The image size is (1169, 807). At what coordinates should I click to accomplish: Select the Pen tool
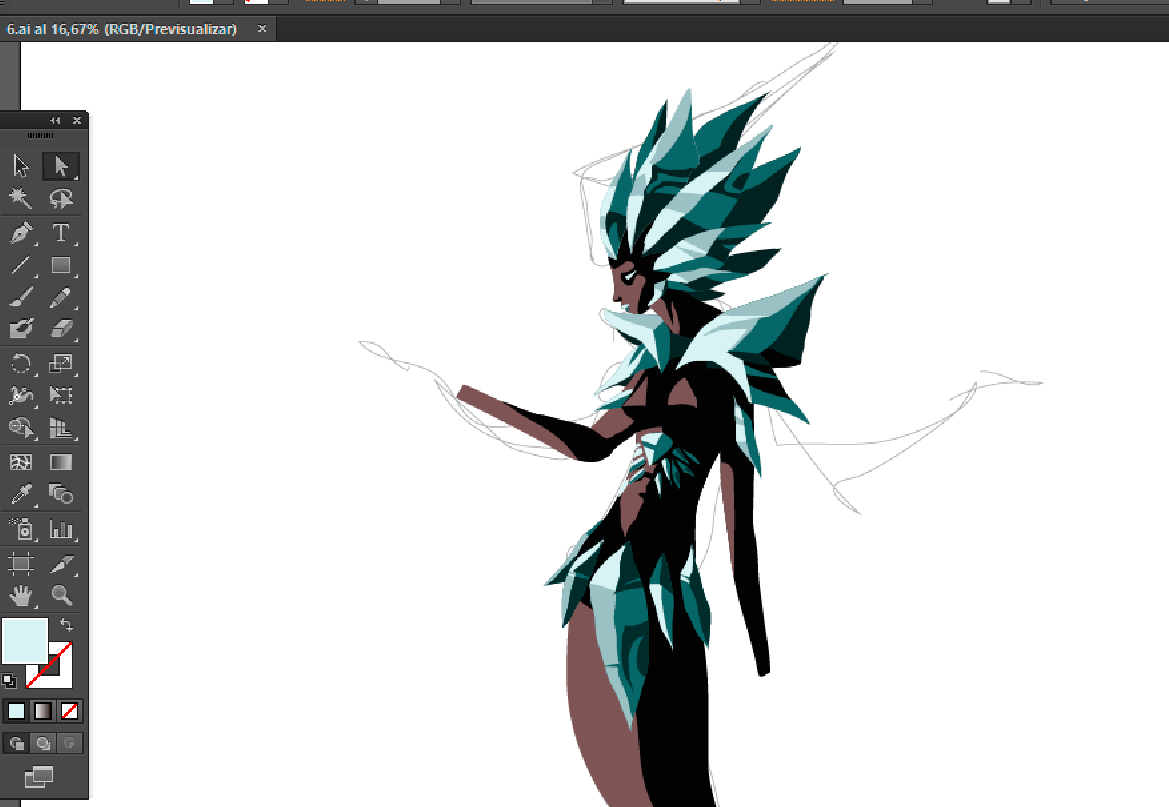[x=21, y=233]
